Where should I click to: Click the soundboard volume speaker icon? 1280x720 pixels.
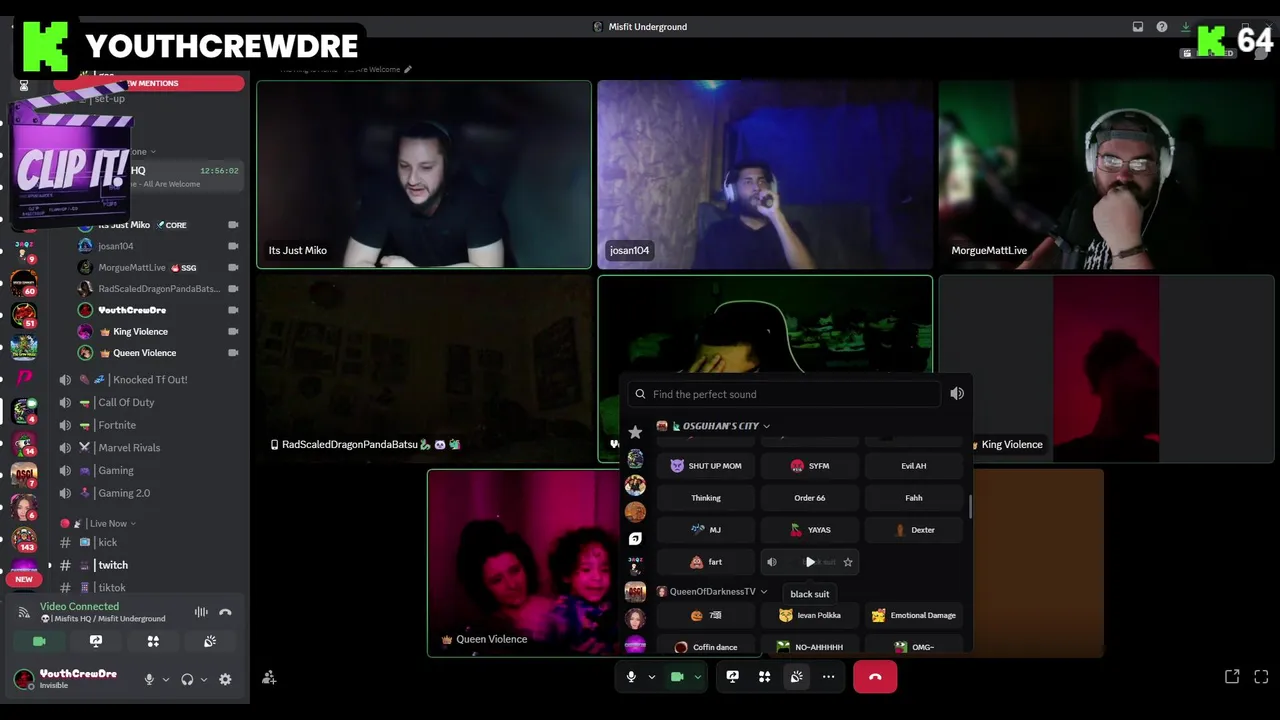(x=957, y=394)
